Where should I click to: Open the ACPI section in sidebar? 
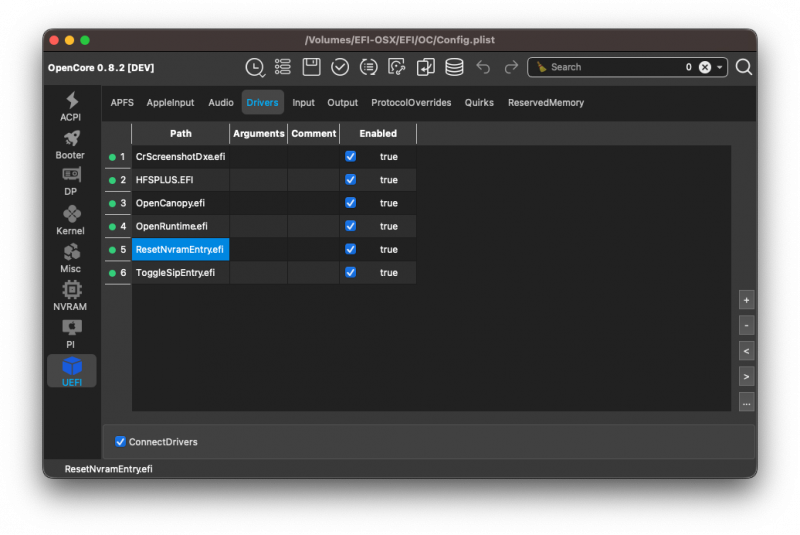click(x=71, y=106)
